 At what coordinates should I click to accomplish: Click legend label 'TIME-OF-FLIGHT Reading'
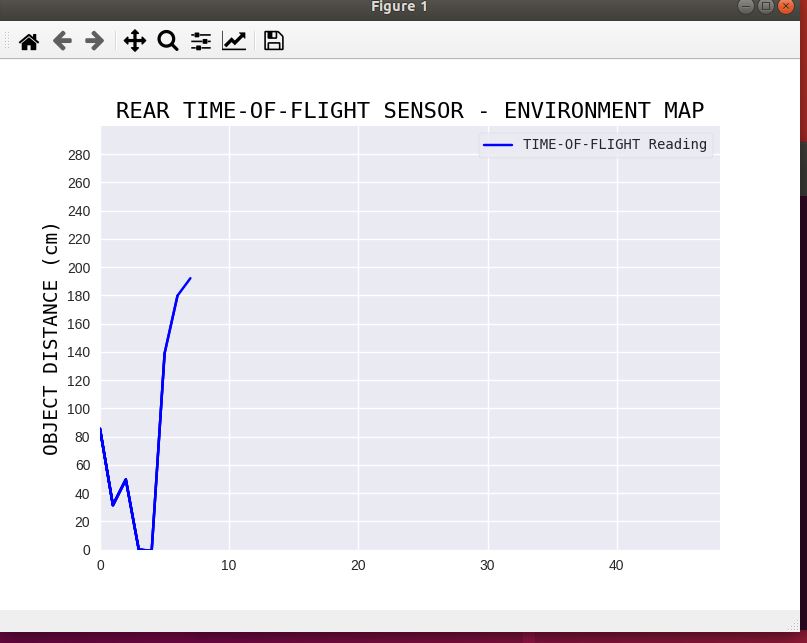coord(615,144)
